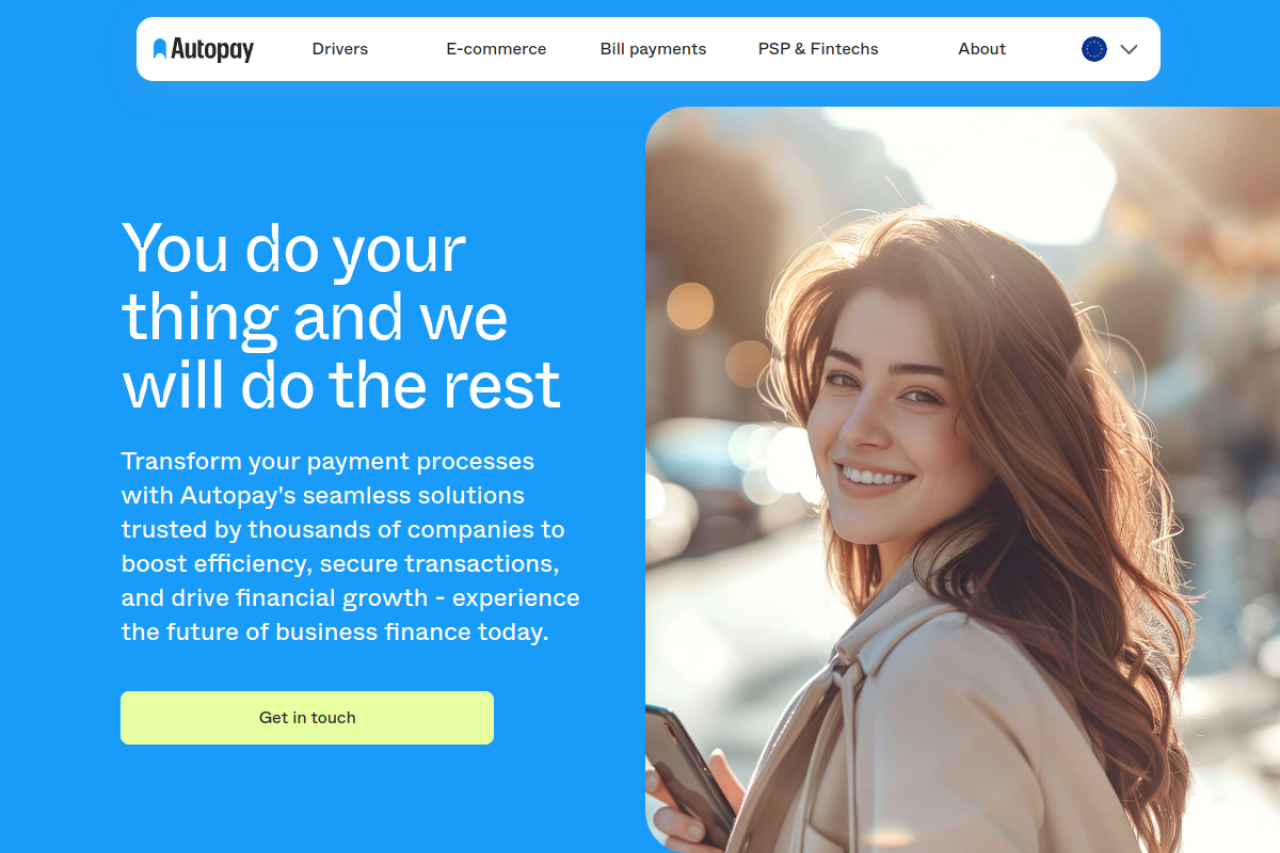Click the Get in touch button
The image size is (1280, 853).
click(x=307, y=718)
